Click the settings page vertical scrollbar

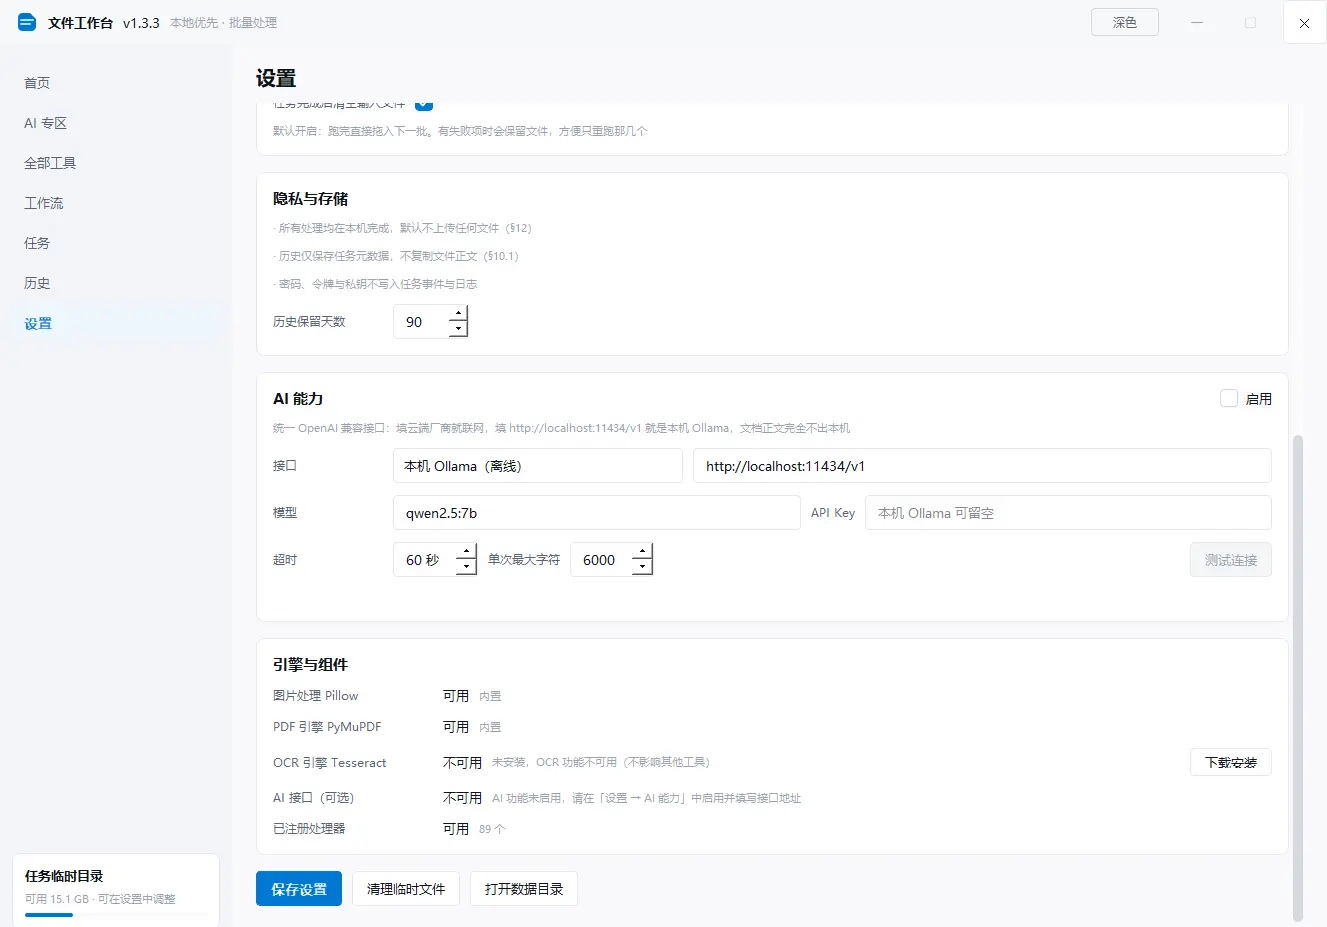tap(1298, 676)
